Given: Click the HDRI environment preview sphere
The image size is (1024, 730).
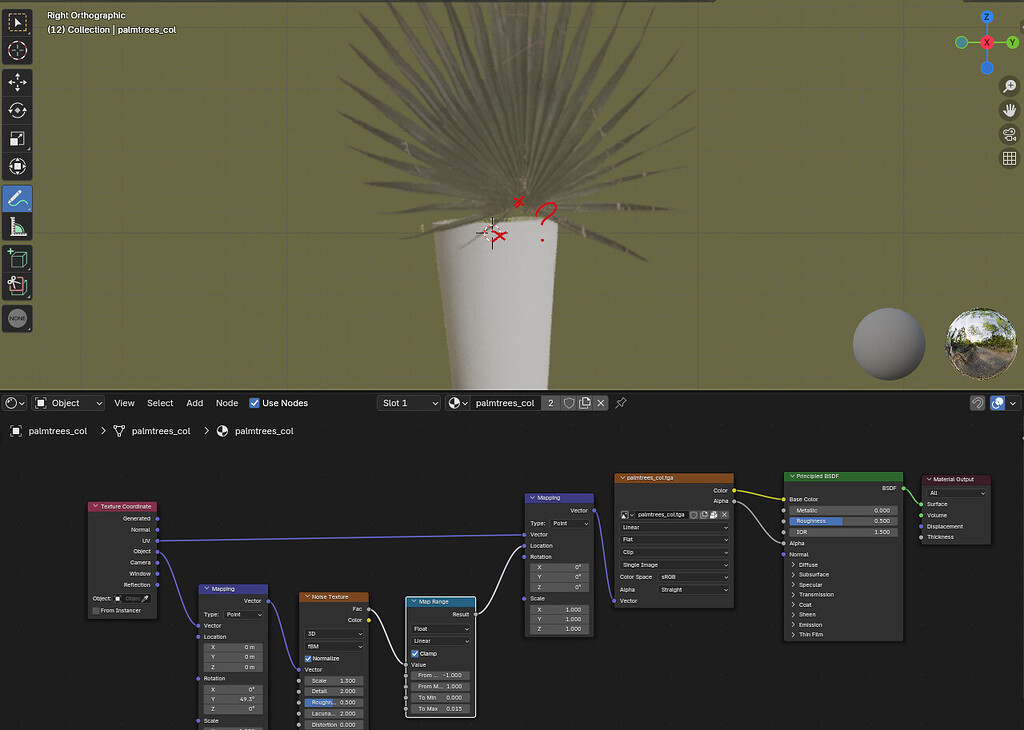Looking at the screenshot, I should pyautogui.click(x=981, y=343).
